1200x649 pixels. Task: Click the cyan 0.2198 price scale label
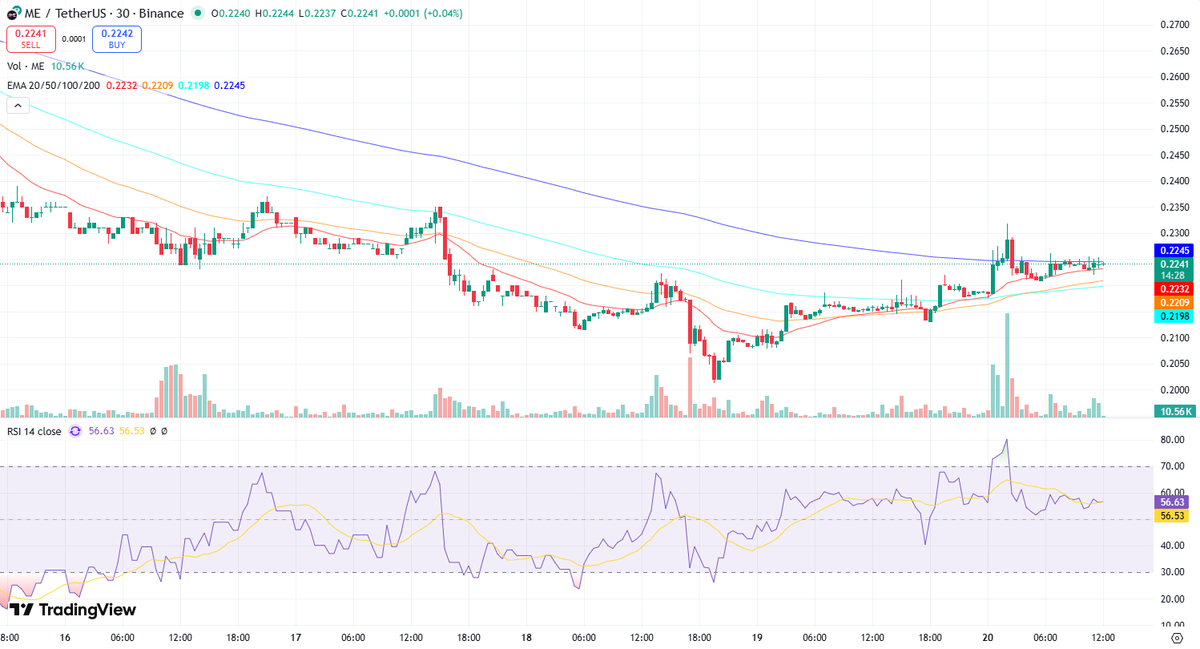[1173, 316]
